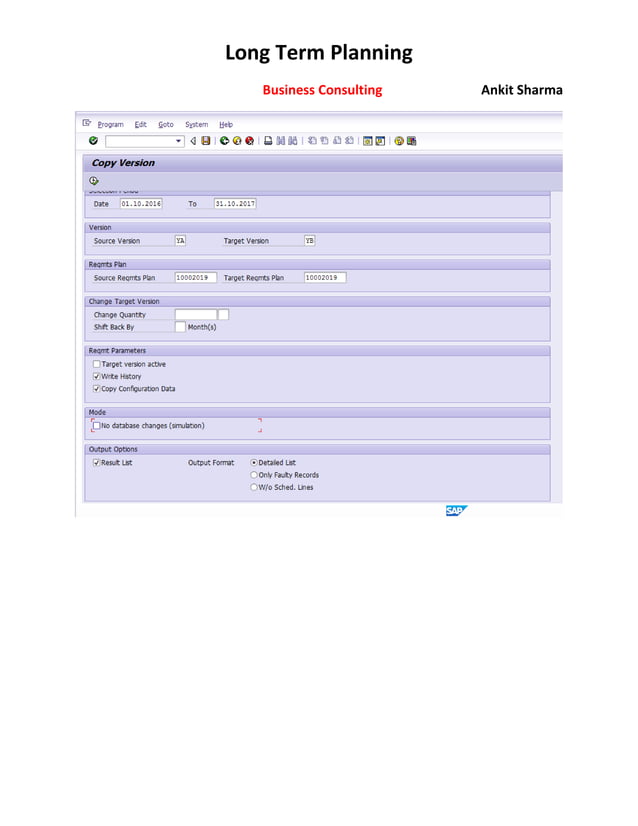Click the green Enter checkmark icon
The image size is (638, 826).
93,141
